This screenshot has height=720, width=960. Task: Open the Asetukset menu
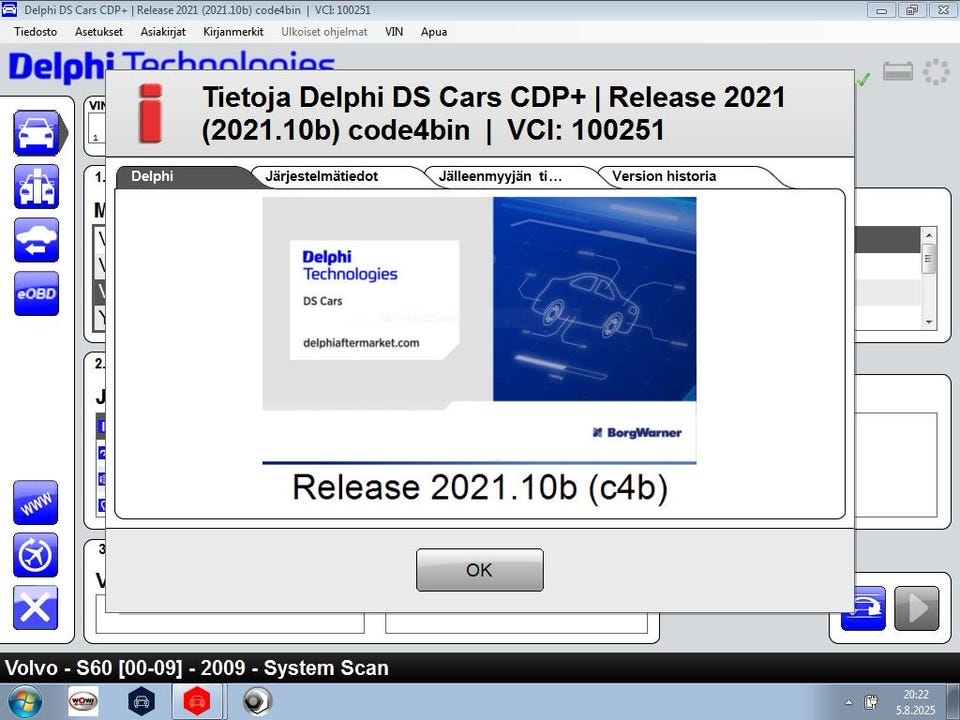(x=99, y=32)
